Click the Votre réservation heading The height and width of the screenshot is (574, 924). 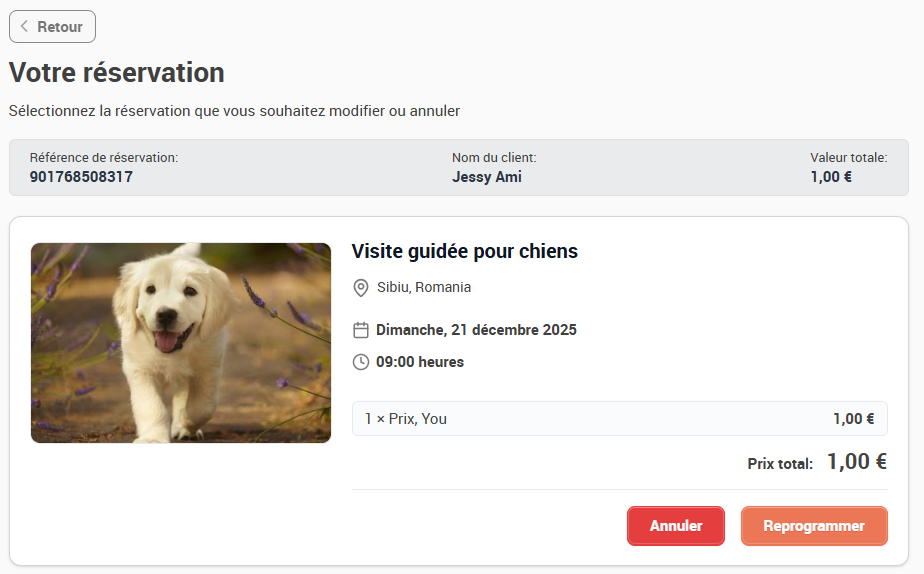117,72
